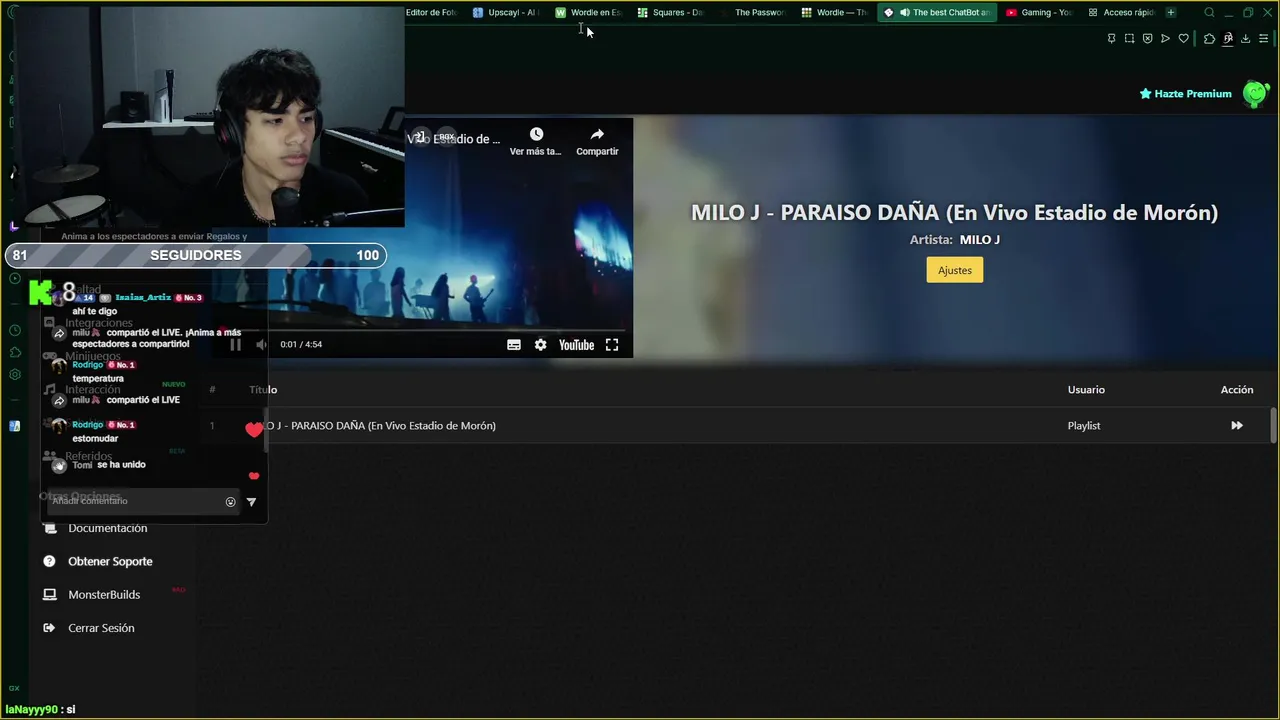Toggle subtitles in the YouTube player
Screen dimensions: 1280x720
coord(514,345)
